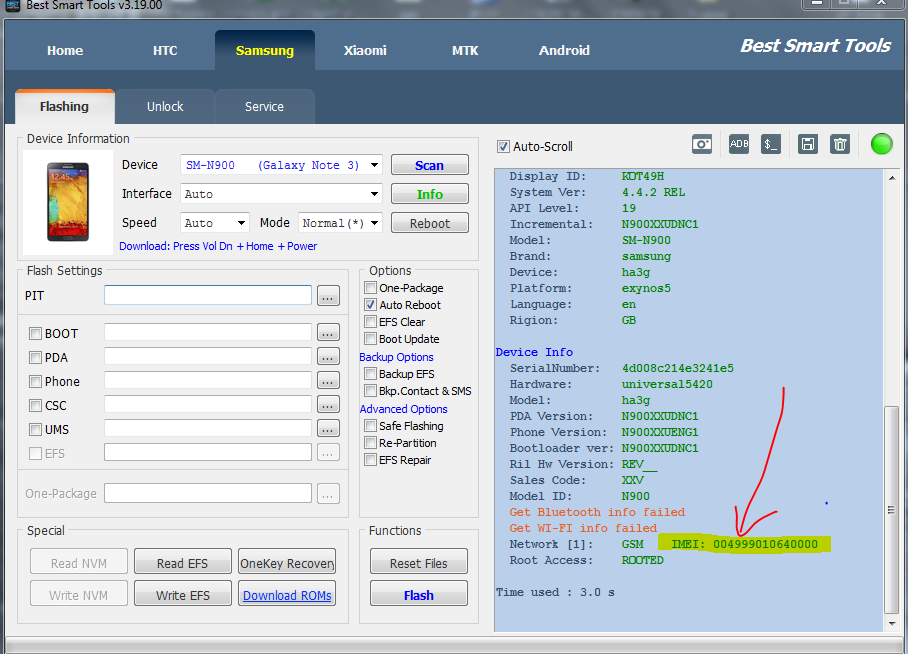The image size is (908, 654).
Task: Click the Galaxy Note 3 phone thumbnail
Action: [68, 202]
